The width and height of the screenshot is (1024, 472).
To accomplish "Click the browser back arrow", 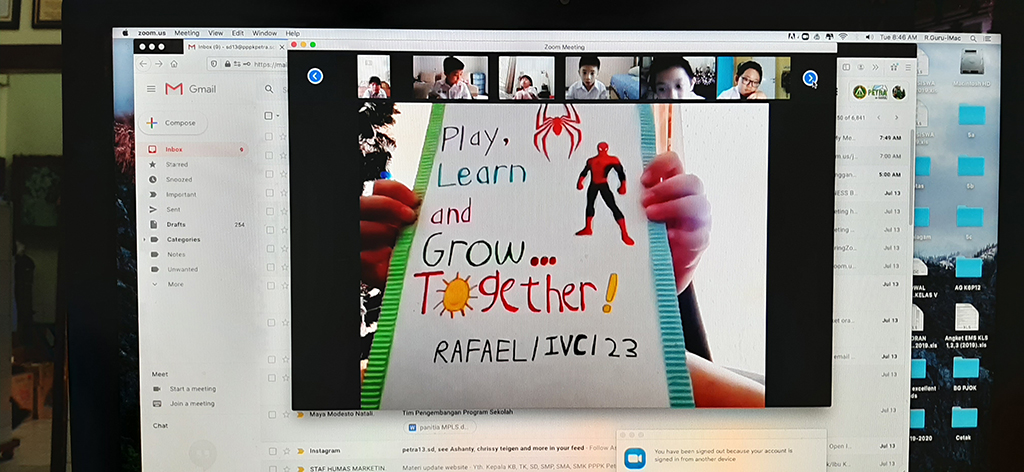I will tap(144, 64).
